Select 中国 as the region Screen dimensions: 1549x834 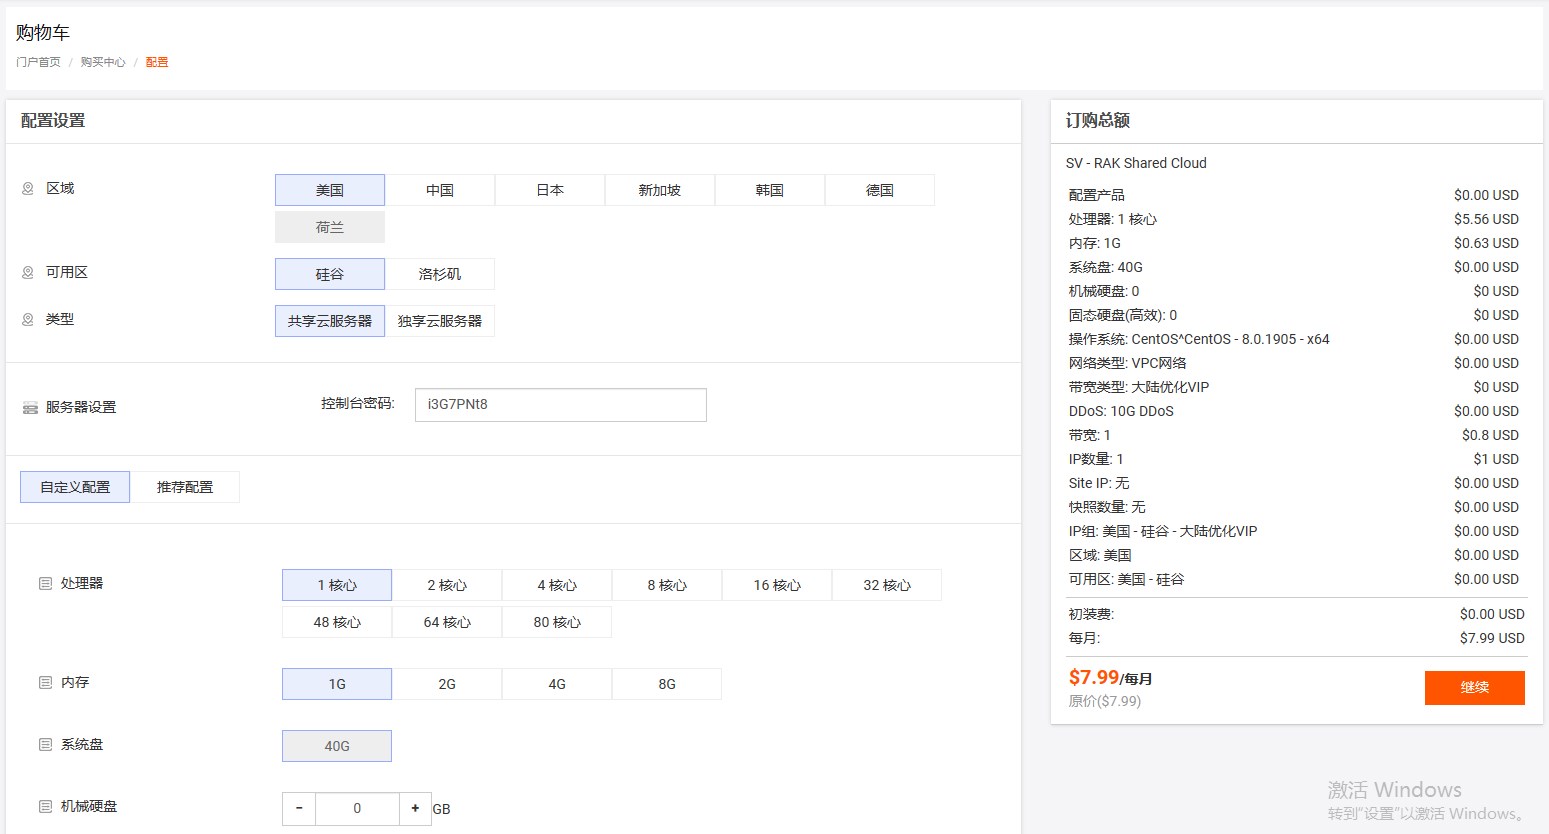click(439, 190)
